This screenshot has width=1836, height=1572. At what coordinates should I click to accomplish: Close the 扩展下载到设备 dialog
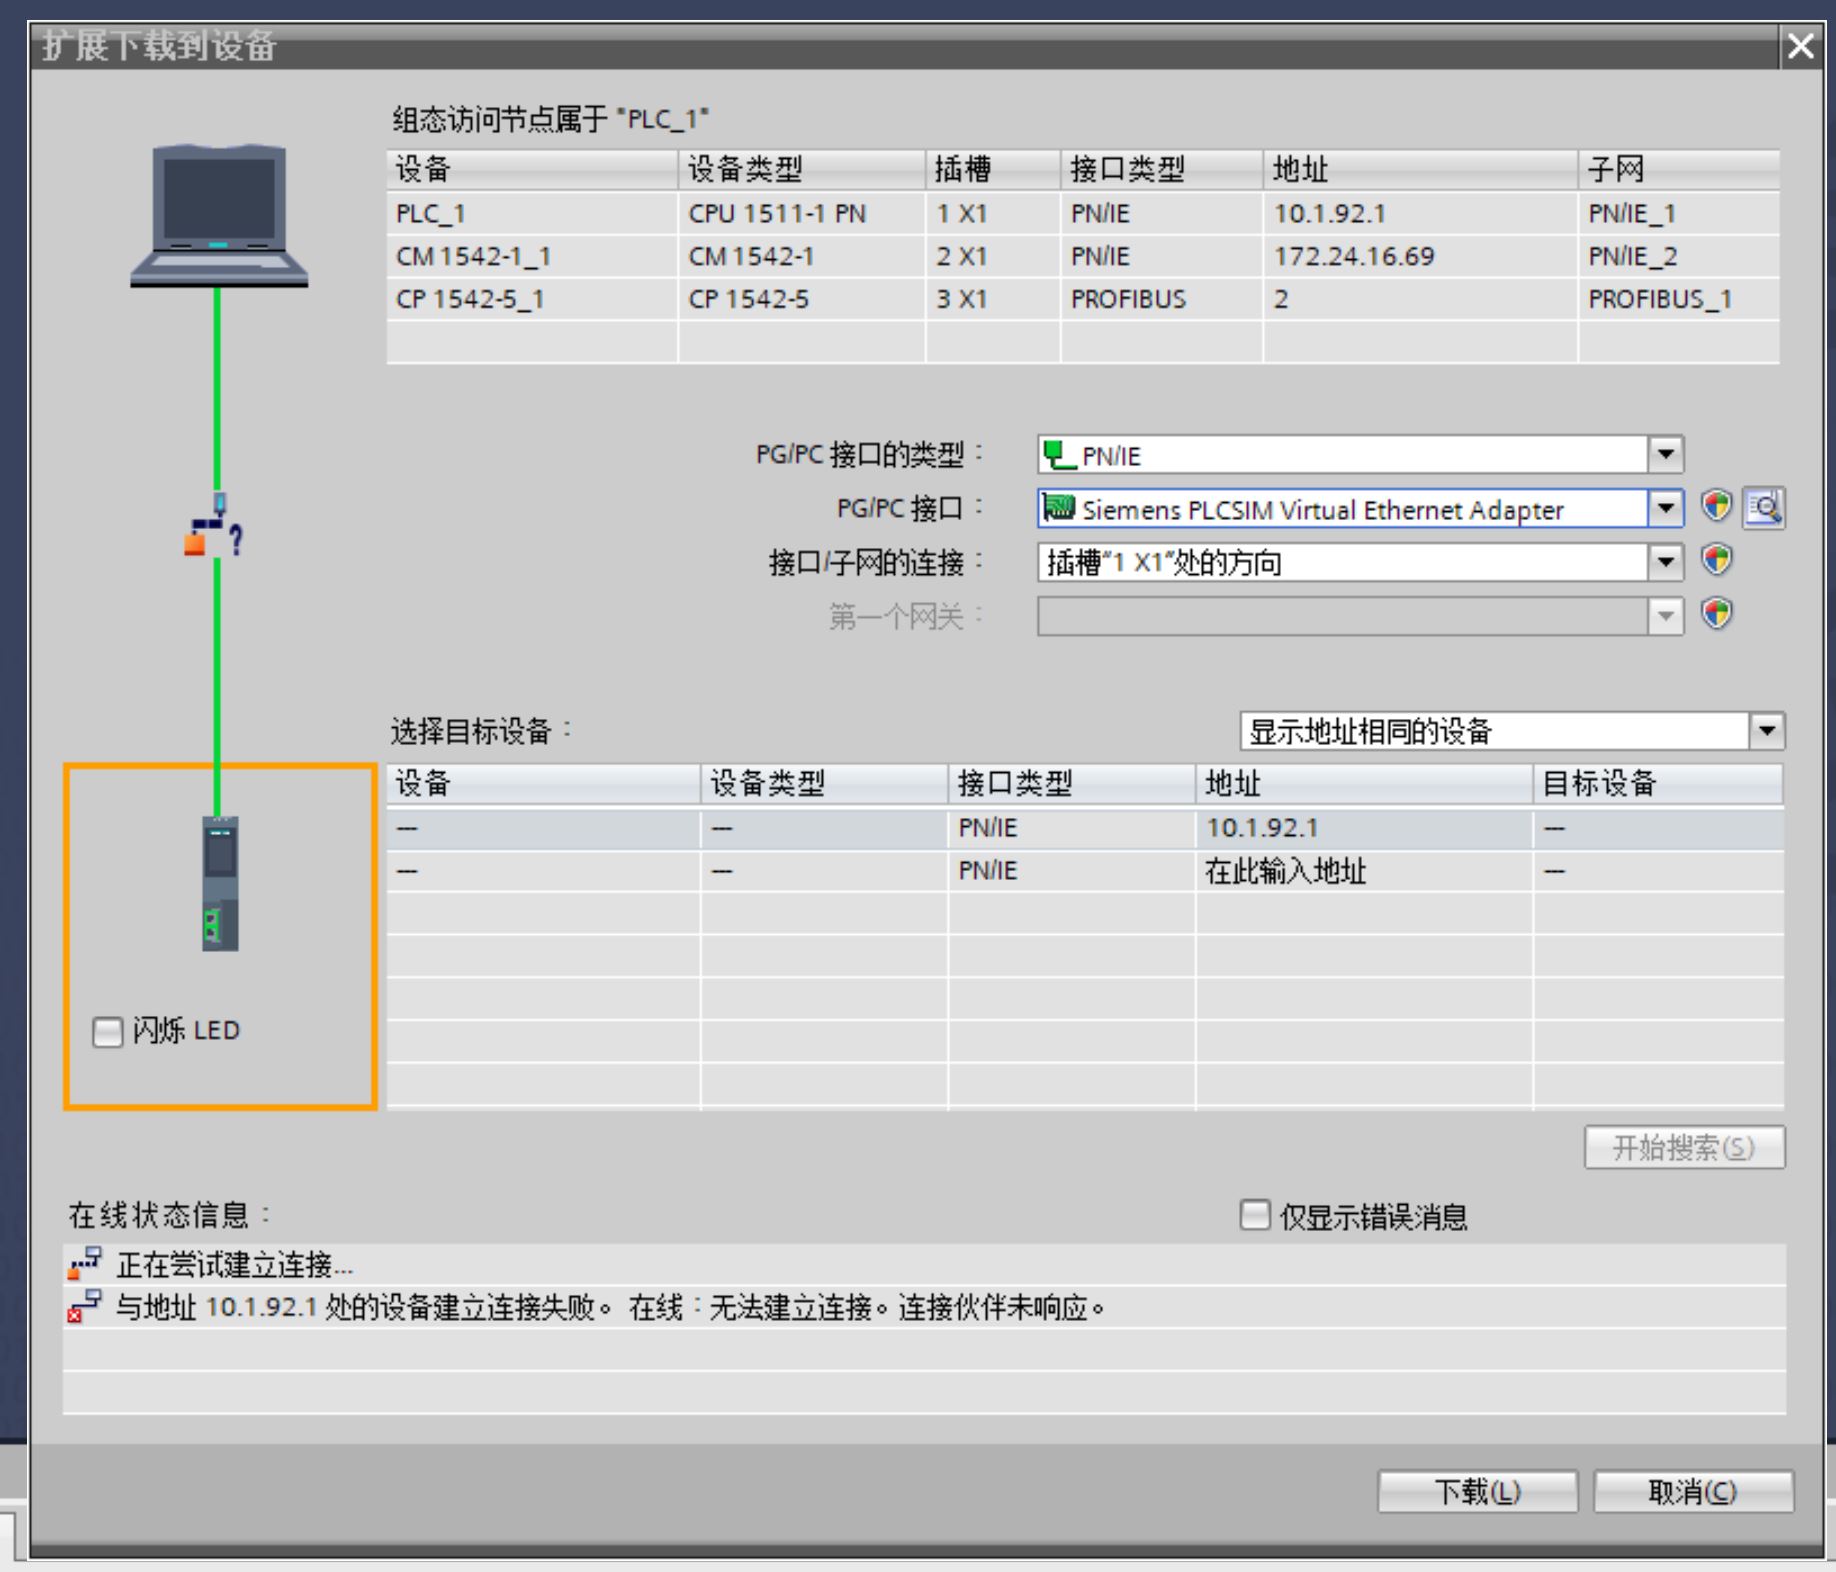[1801, 46]
